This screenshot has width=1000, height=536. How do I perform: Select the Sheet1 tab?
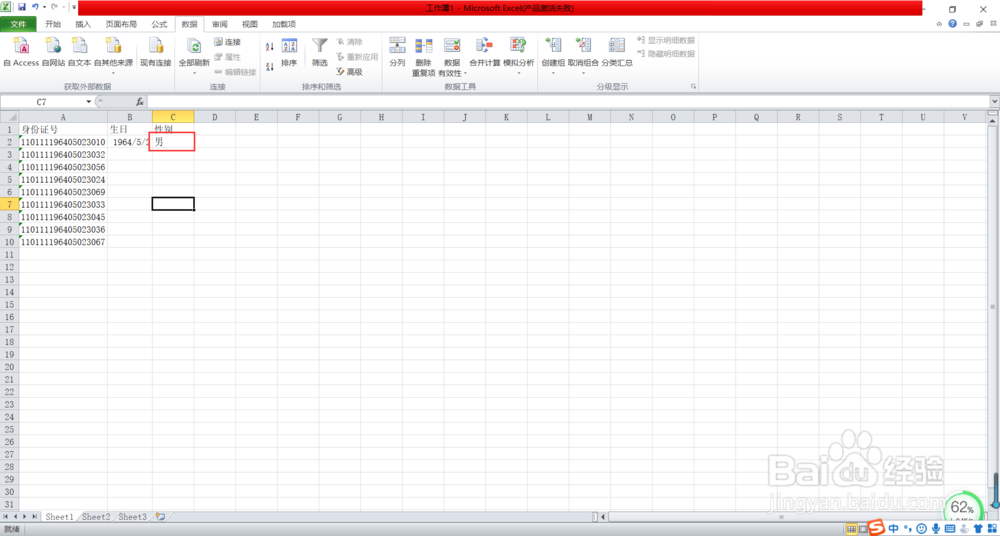pos(59,516)
